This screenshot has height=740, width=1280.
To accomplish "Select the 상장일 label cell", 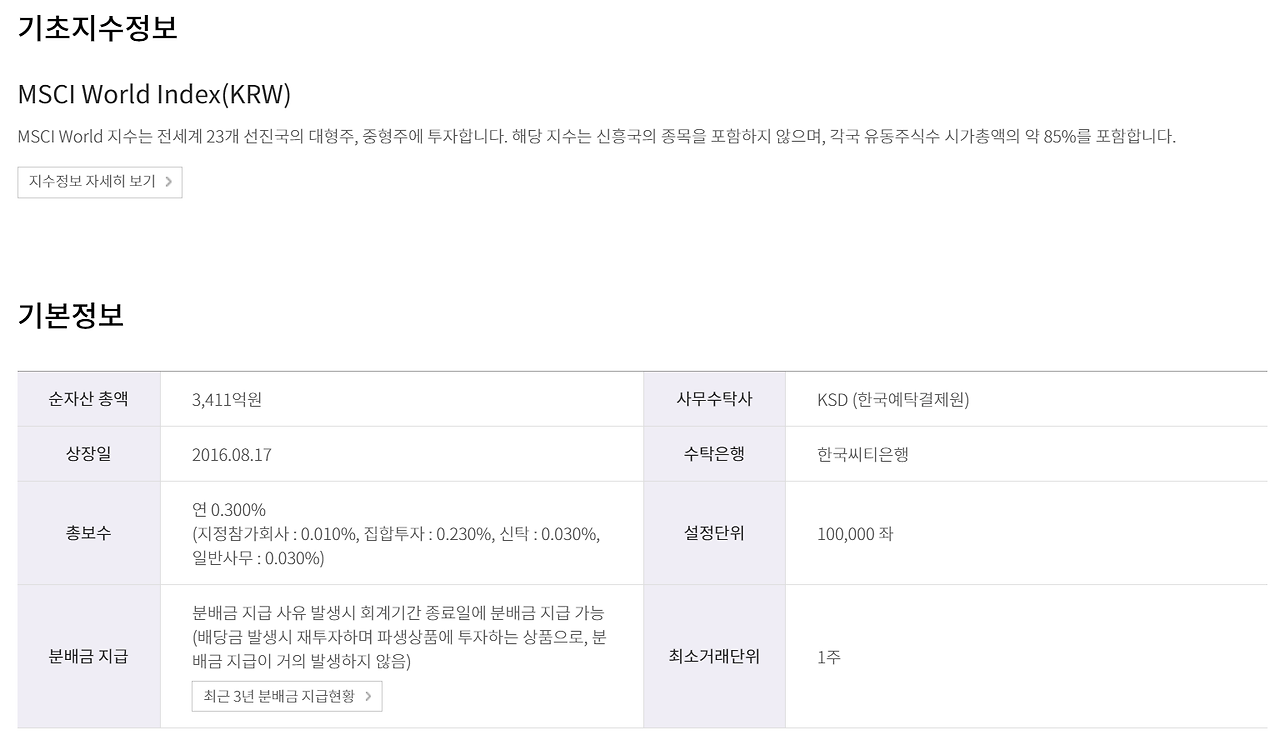I will click(89, 454).
